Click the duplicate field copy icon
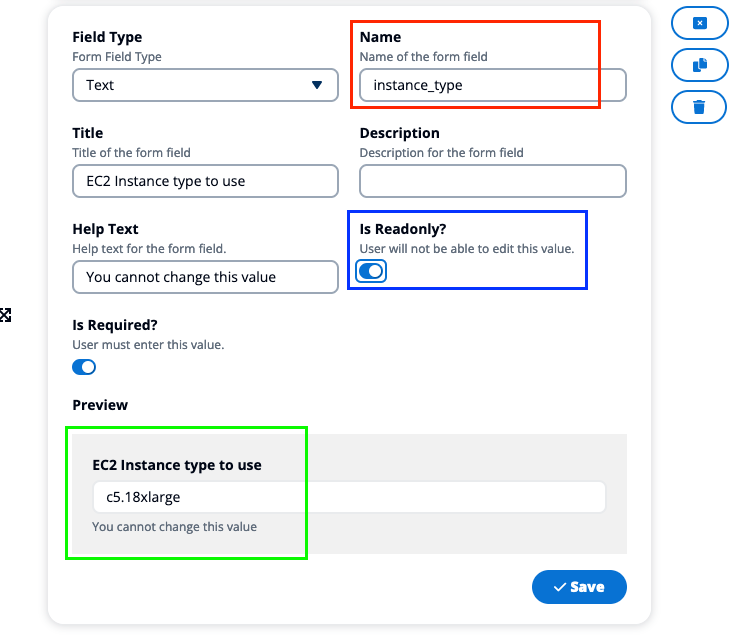This screenshot has height=636, width=747. pyautogui.click(x=699, y=65)
